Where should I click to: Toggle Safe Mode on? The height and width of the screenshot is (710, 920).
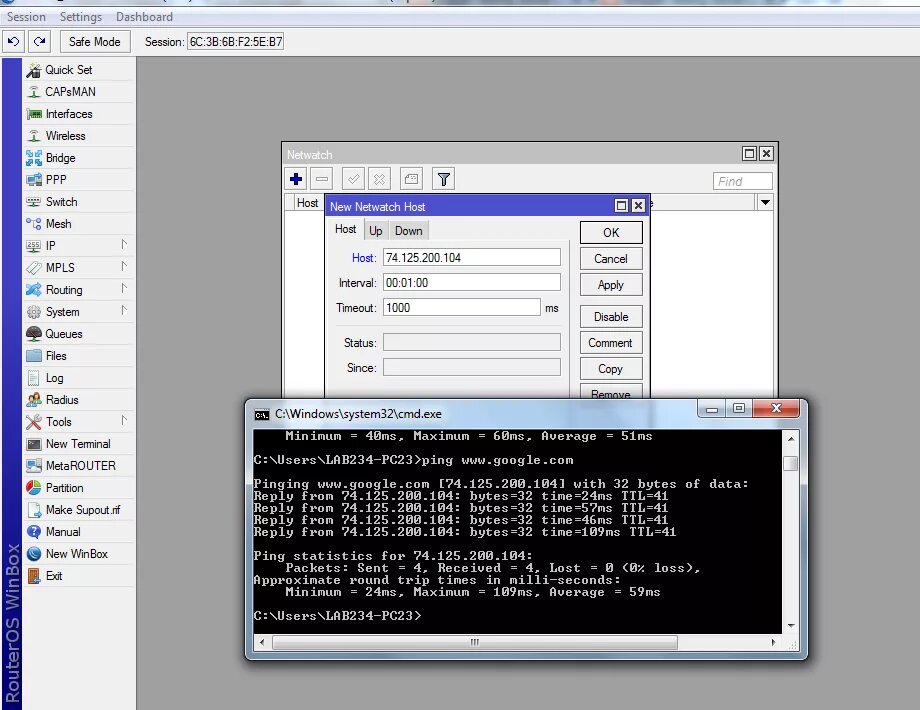[94, 41]
